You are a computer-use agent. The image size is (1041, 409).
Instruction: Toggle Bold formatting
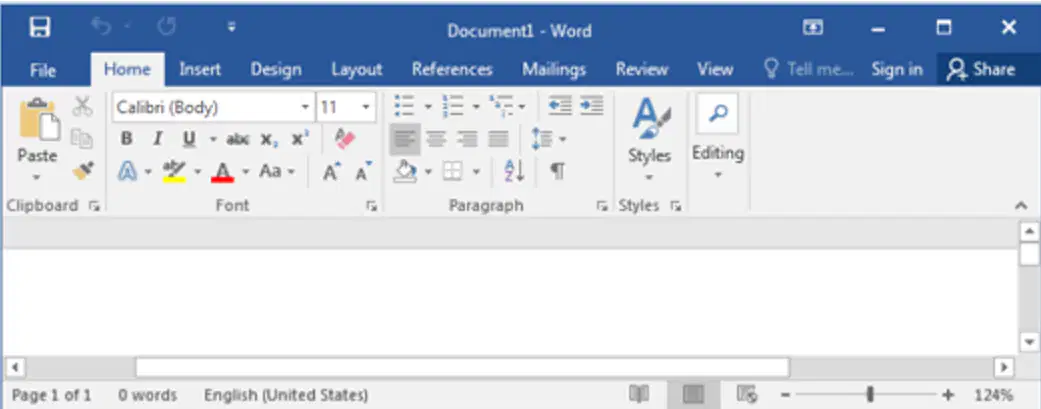click(126, 139)
